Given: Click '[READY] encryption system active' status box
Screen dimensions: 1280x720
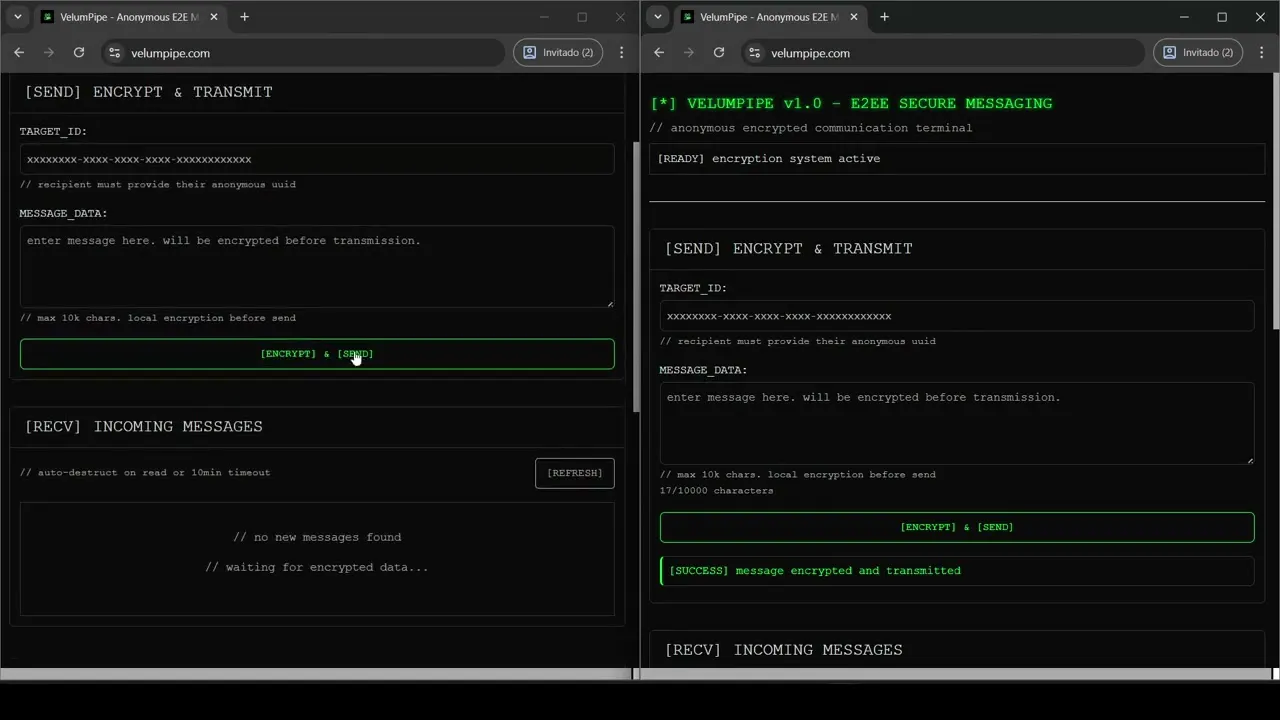Looking at the screenshot, I should 957,159.
